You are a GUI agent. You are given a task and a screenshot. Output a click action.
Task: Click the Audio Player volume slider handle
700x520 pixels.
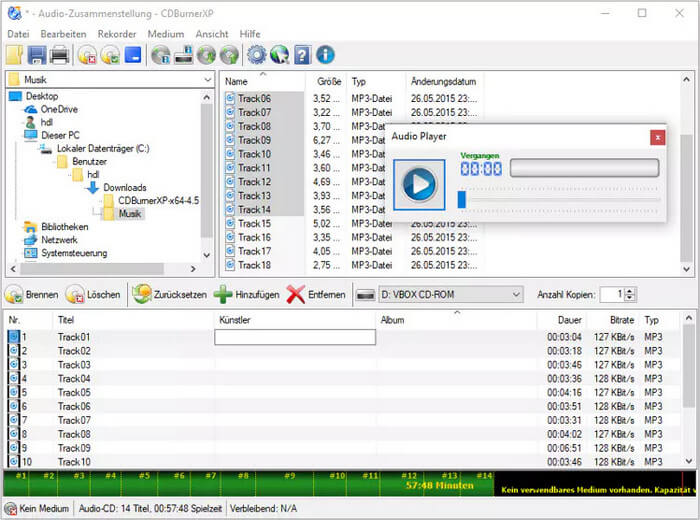point(462,200)
